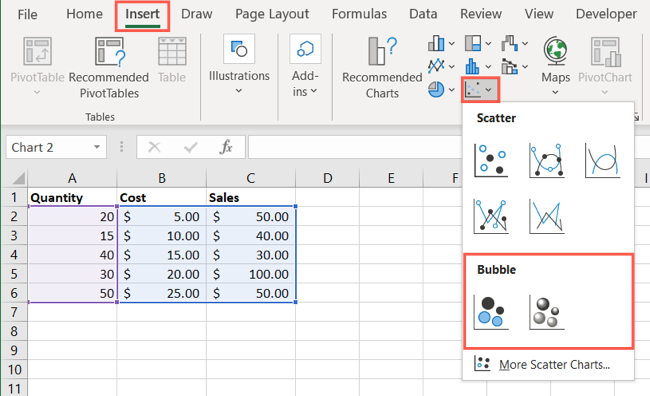The image size is (650, 396).
Task: Insert a 3-D Bubble chart
Action: [x=547, y=313]
